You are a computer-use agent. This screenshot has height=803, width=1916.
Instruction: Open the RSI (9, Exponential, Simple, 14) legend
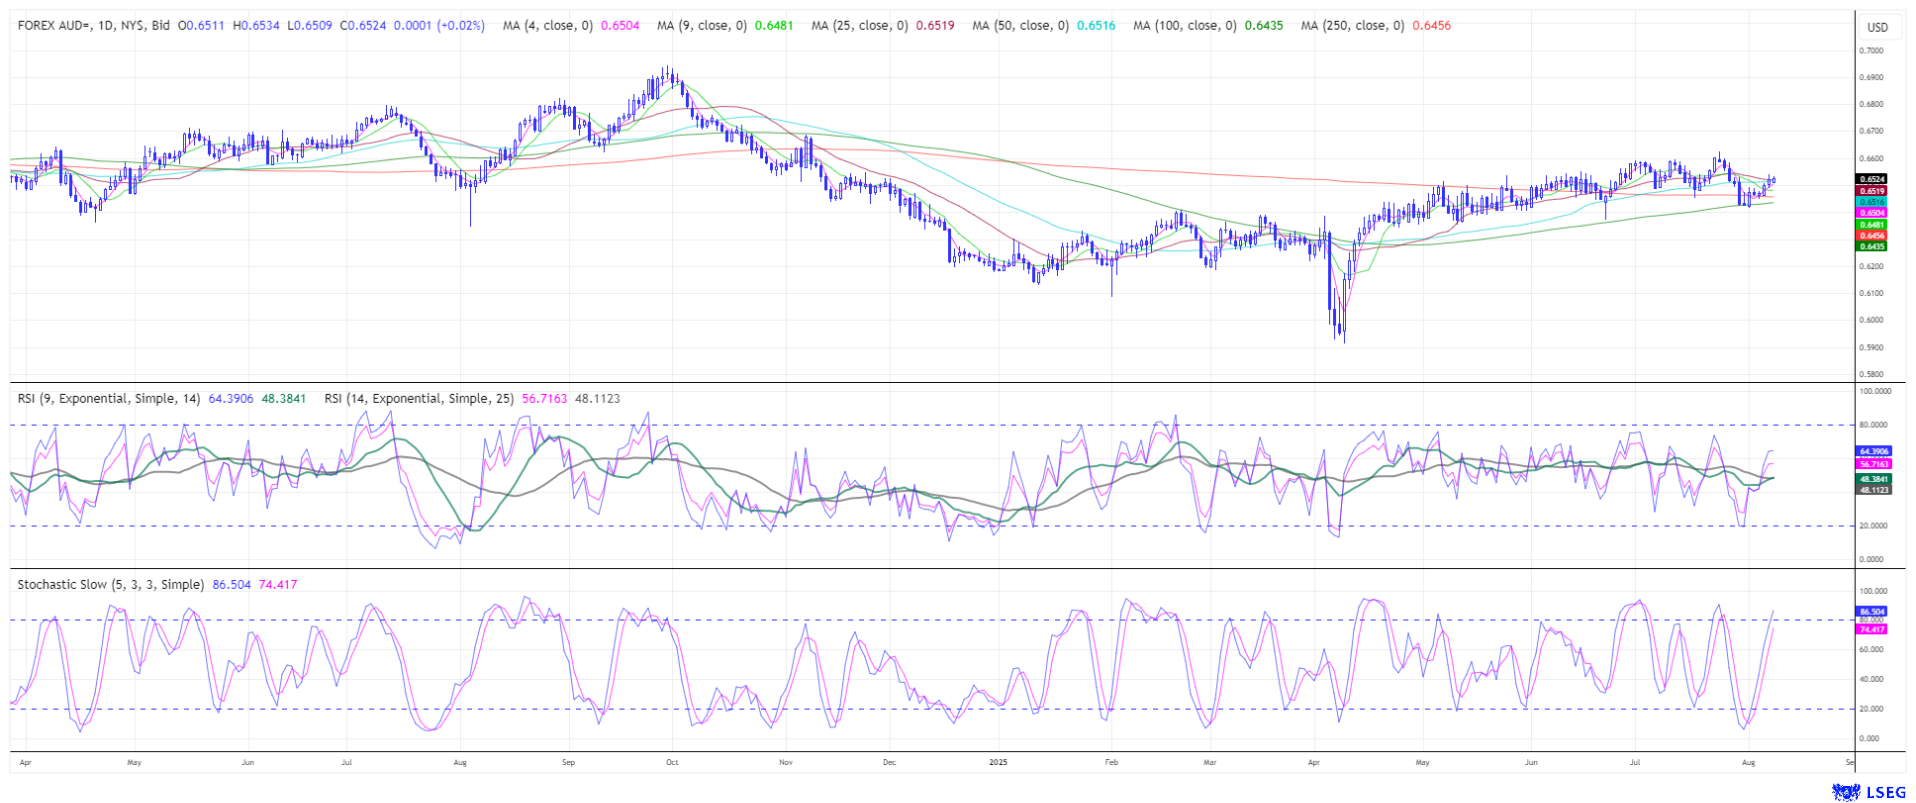[x=110, y=399]
